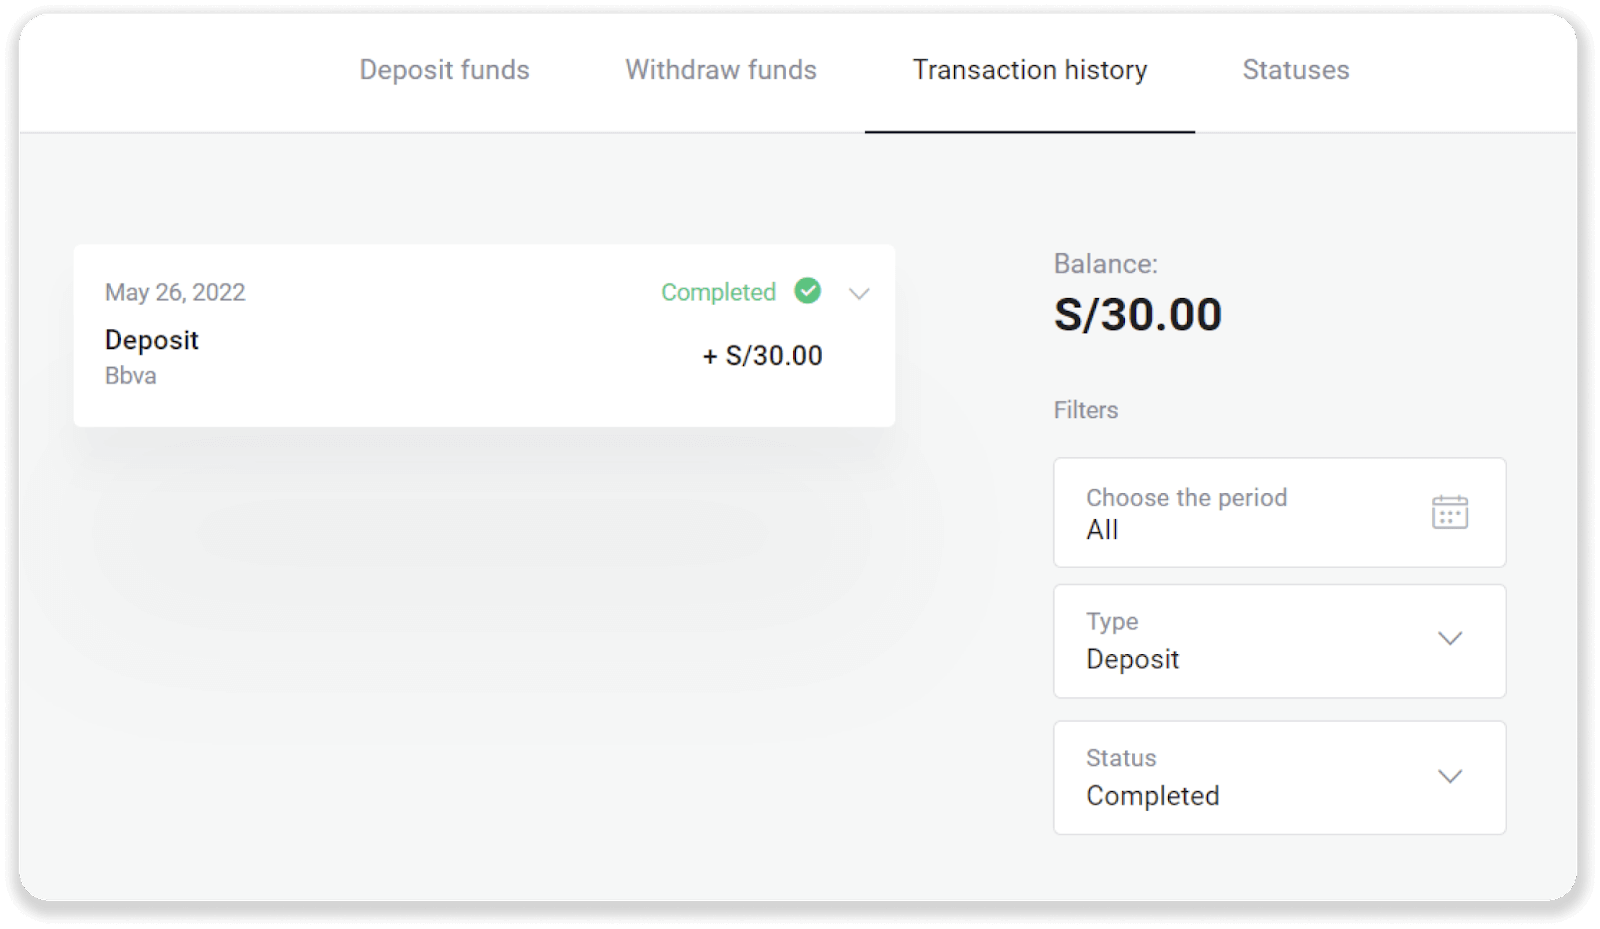Click the May 26, 2022 transaction date
This screenshot has width=1600, height=929.
tap(175, 292)
